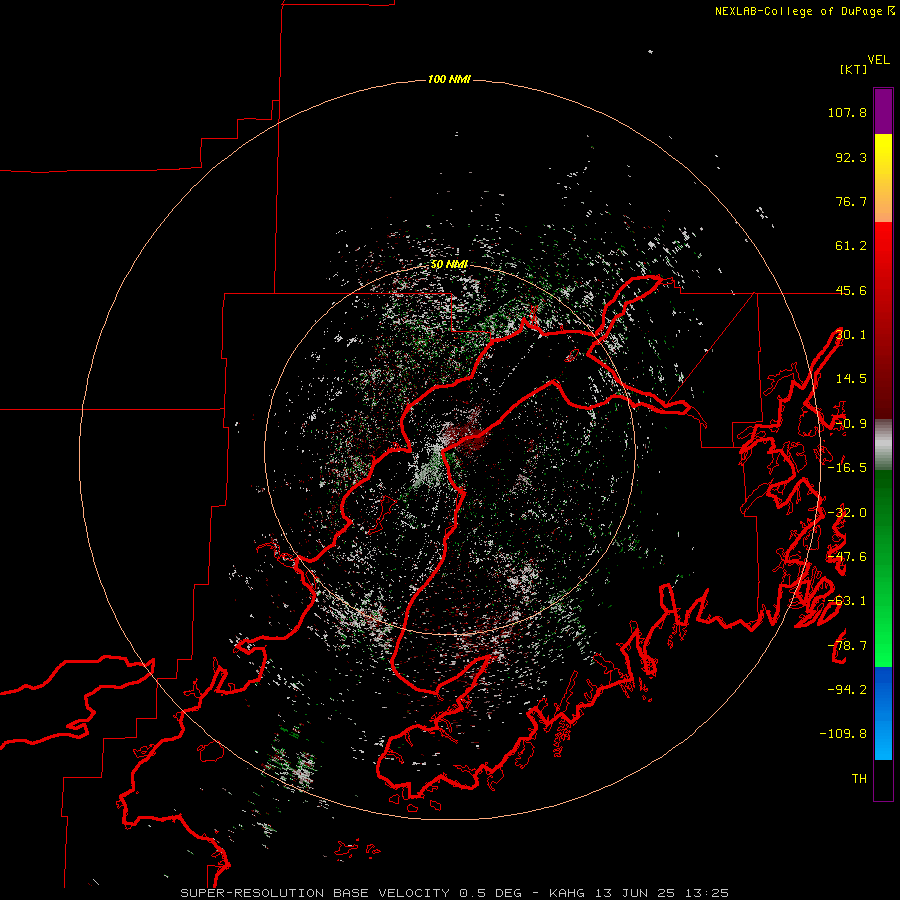Click the 76.7 velocity scale value
This screenshot has height=900, width=900.
(851, 201)
